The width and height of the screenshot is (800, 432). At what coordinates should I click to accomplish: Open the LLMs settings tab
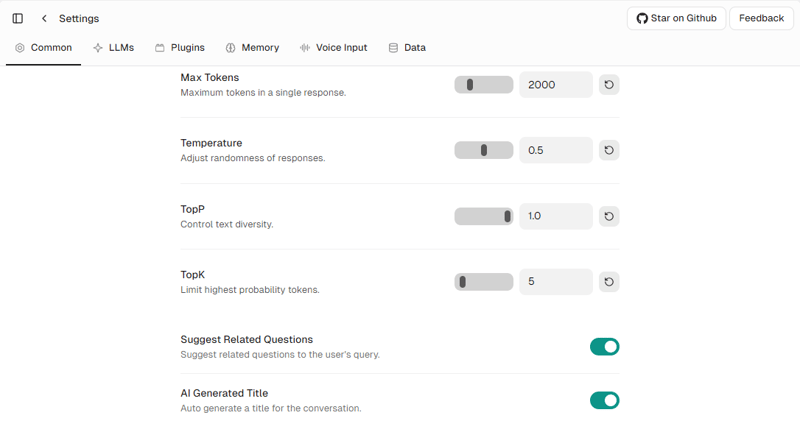pos(113,47)
